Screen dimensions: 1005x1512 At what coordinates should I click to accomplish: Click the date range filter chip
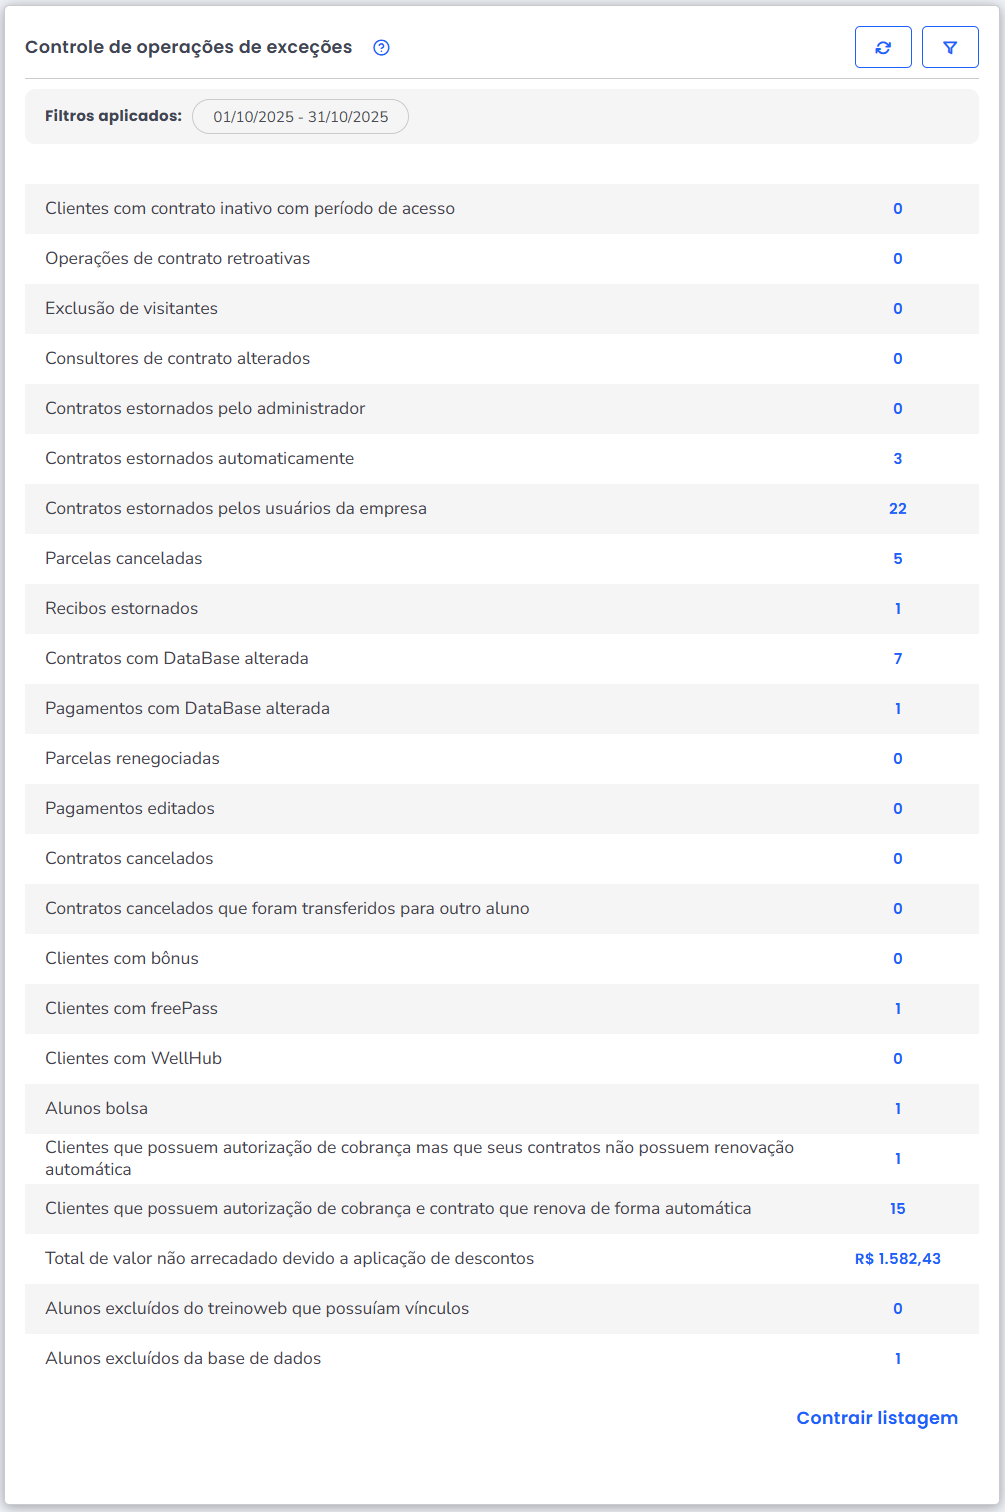point(300,117)
